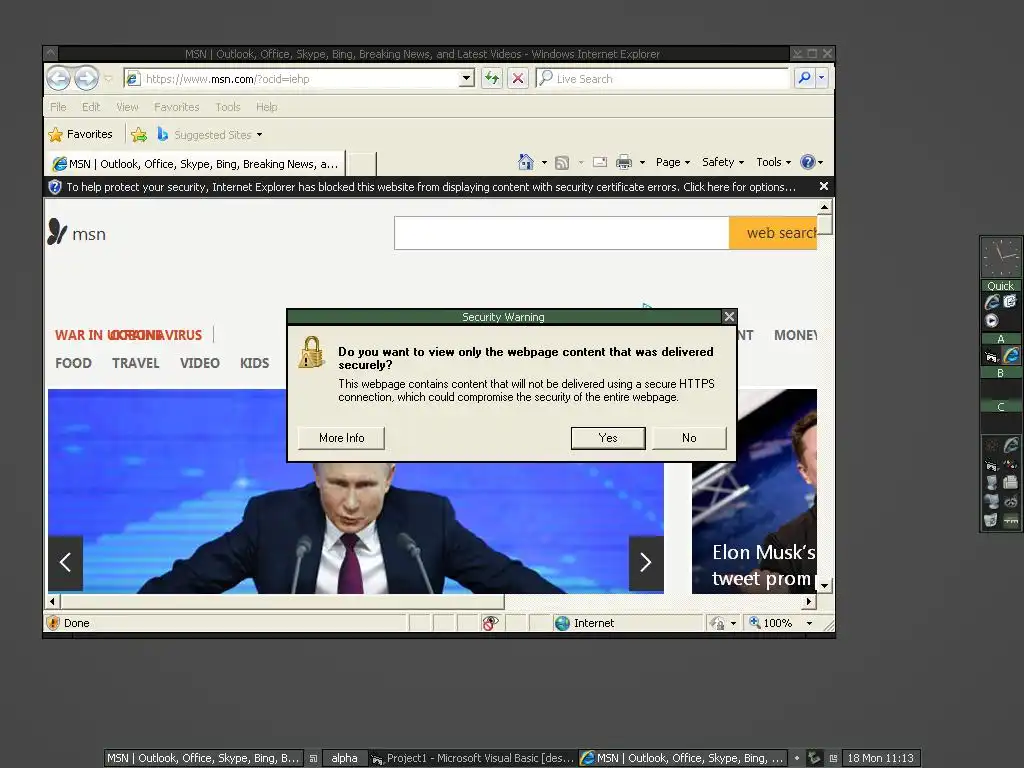Click the Refresh page icon
1024x768 pixels.
pos(492,78)
